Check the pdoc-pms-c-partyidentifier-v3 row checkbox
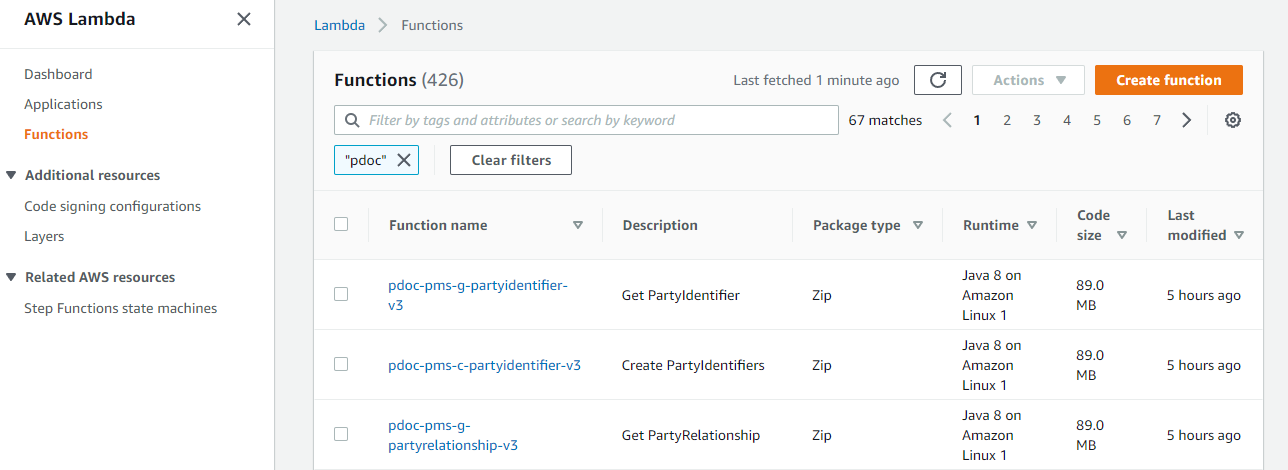Image resolution: width=1288 pixels, height=470 pixels. (341, 364)
